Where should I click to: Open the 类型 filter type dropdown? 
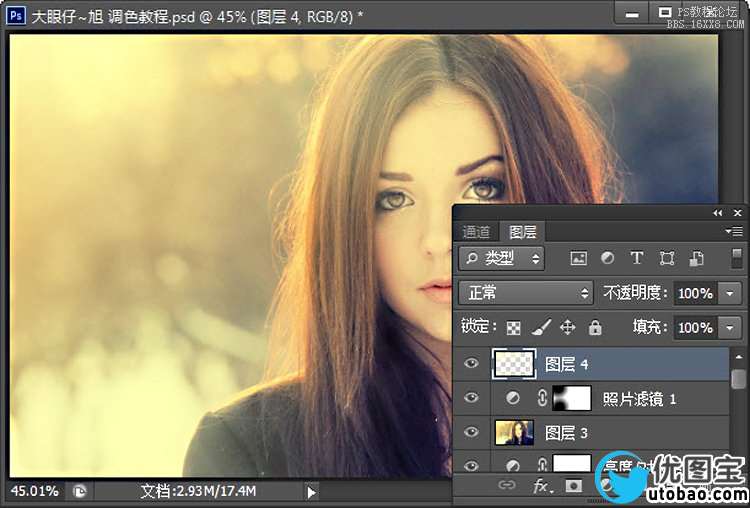click(x=501, y=259)
